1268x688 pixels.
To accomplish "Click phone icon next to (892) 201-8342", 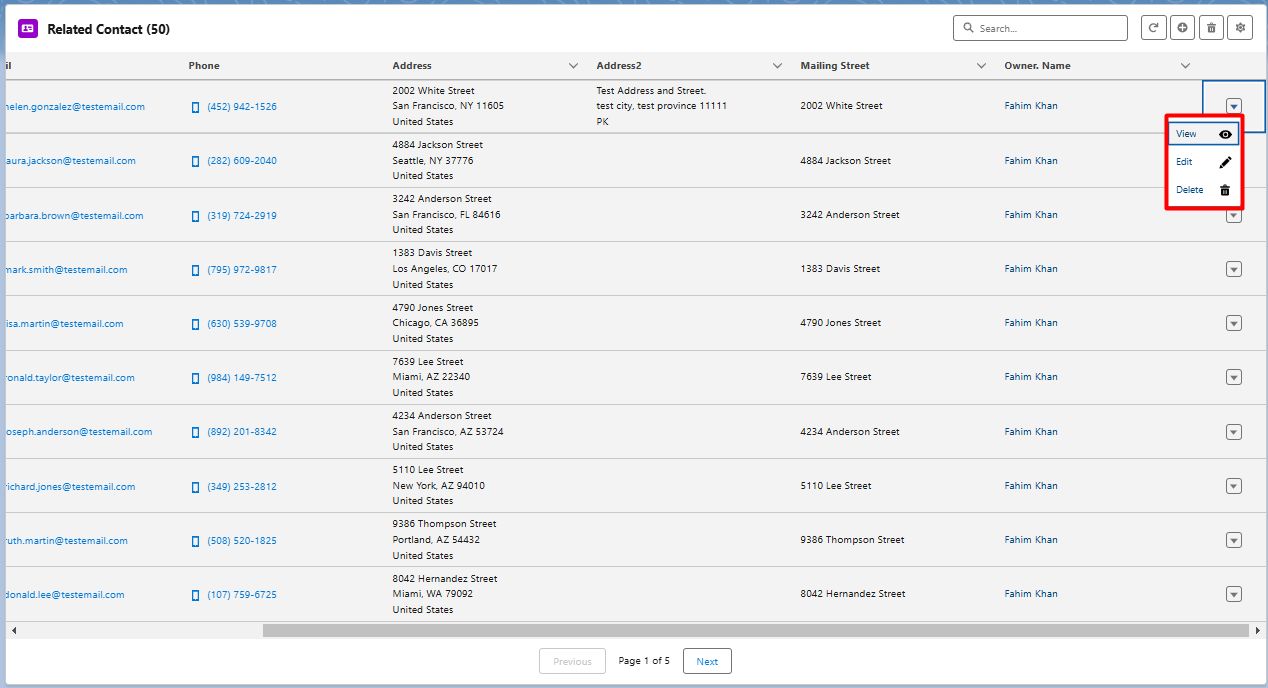I will (195, 432).
